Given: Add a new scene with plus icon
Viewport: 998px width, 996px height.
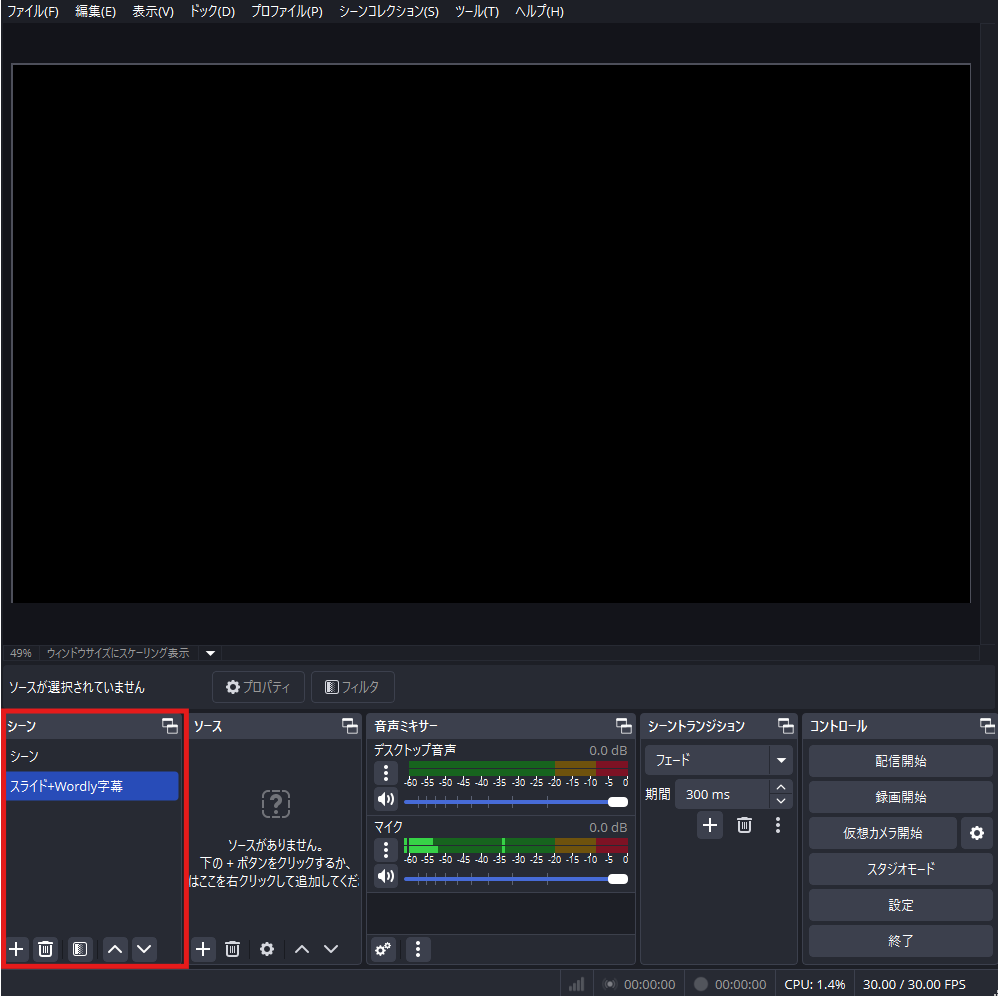Looking at the screenshot, I should (16, 949).
